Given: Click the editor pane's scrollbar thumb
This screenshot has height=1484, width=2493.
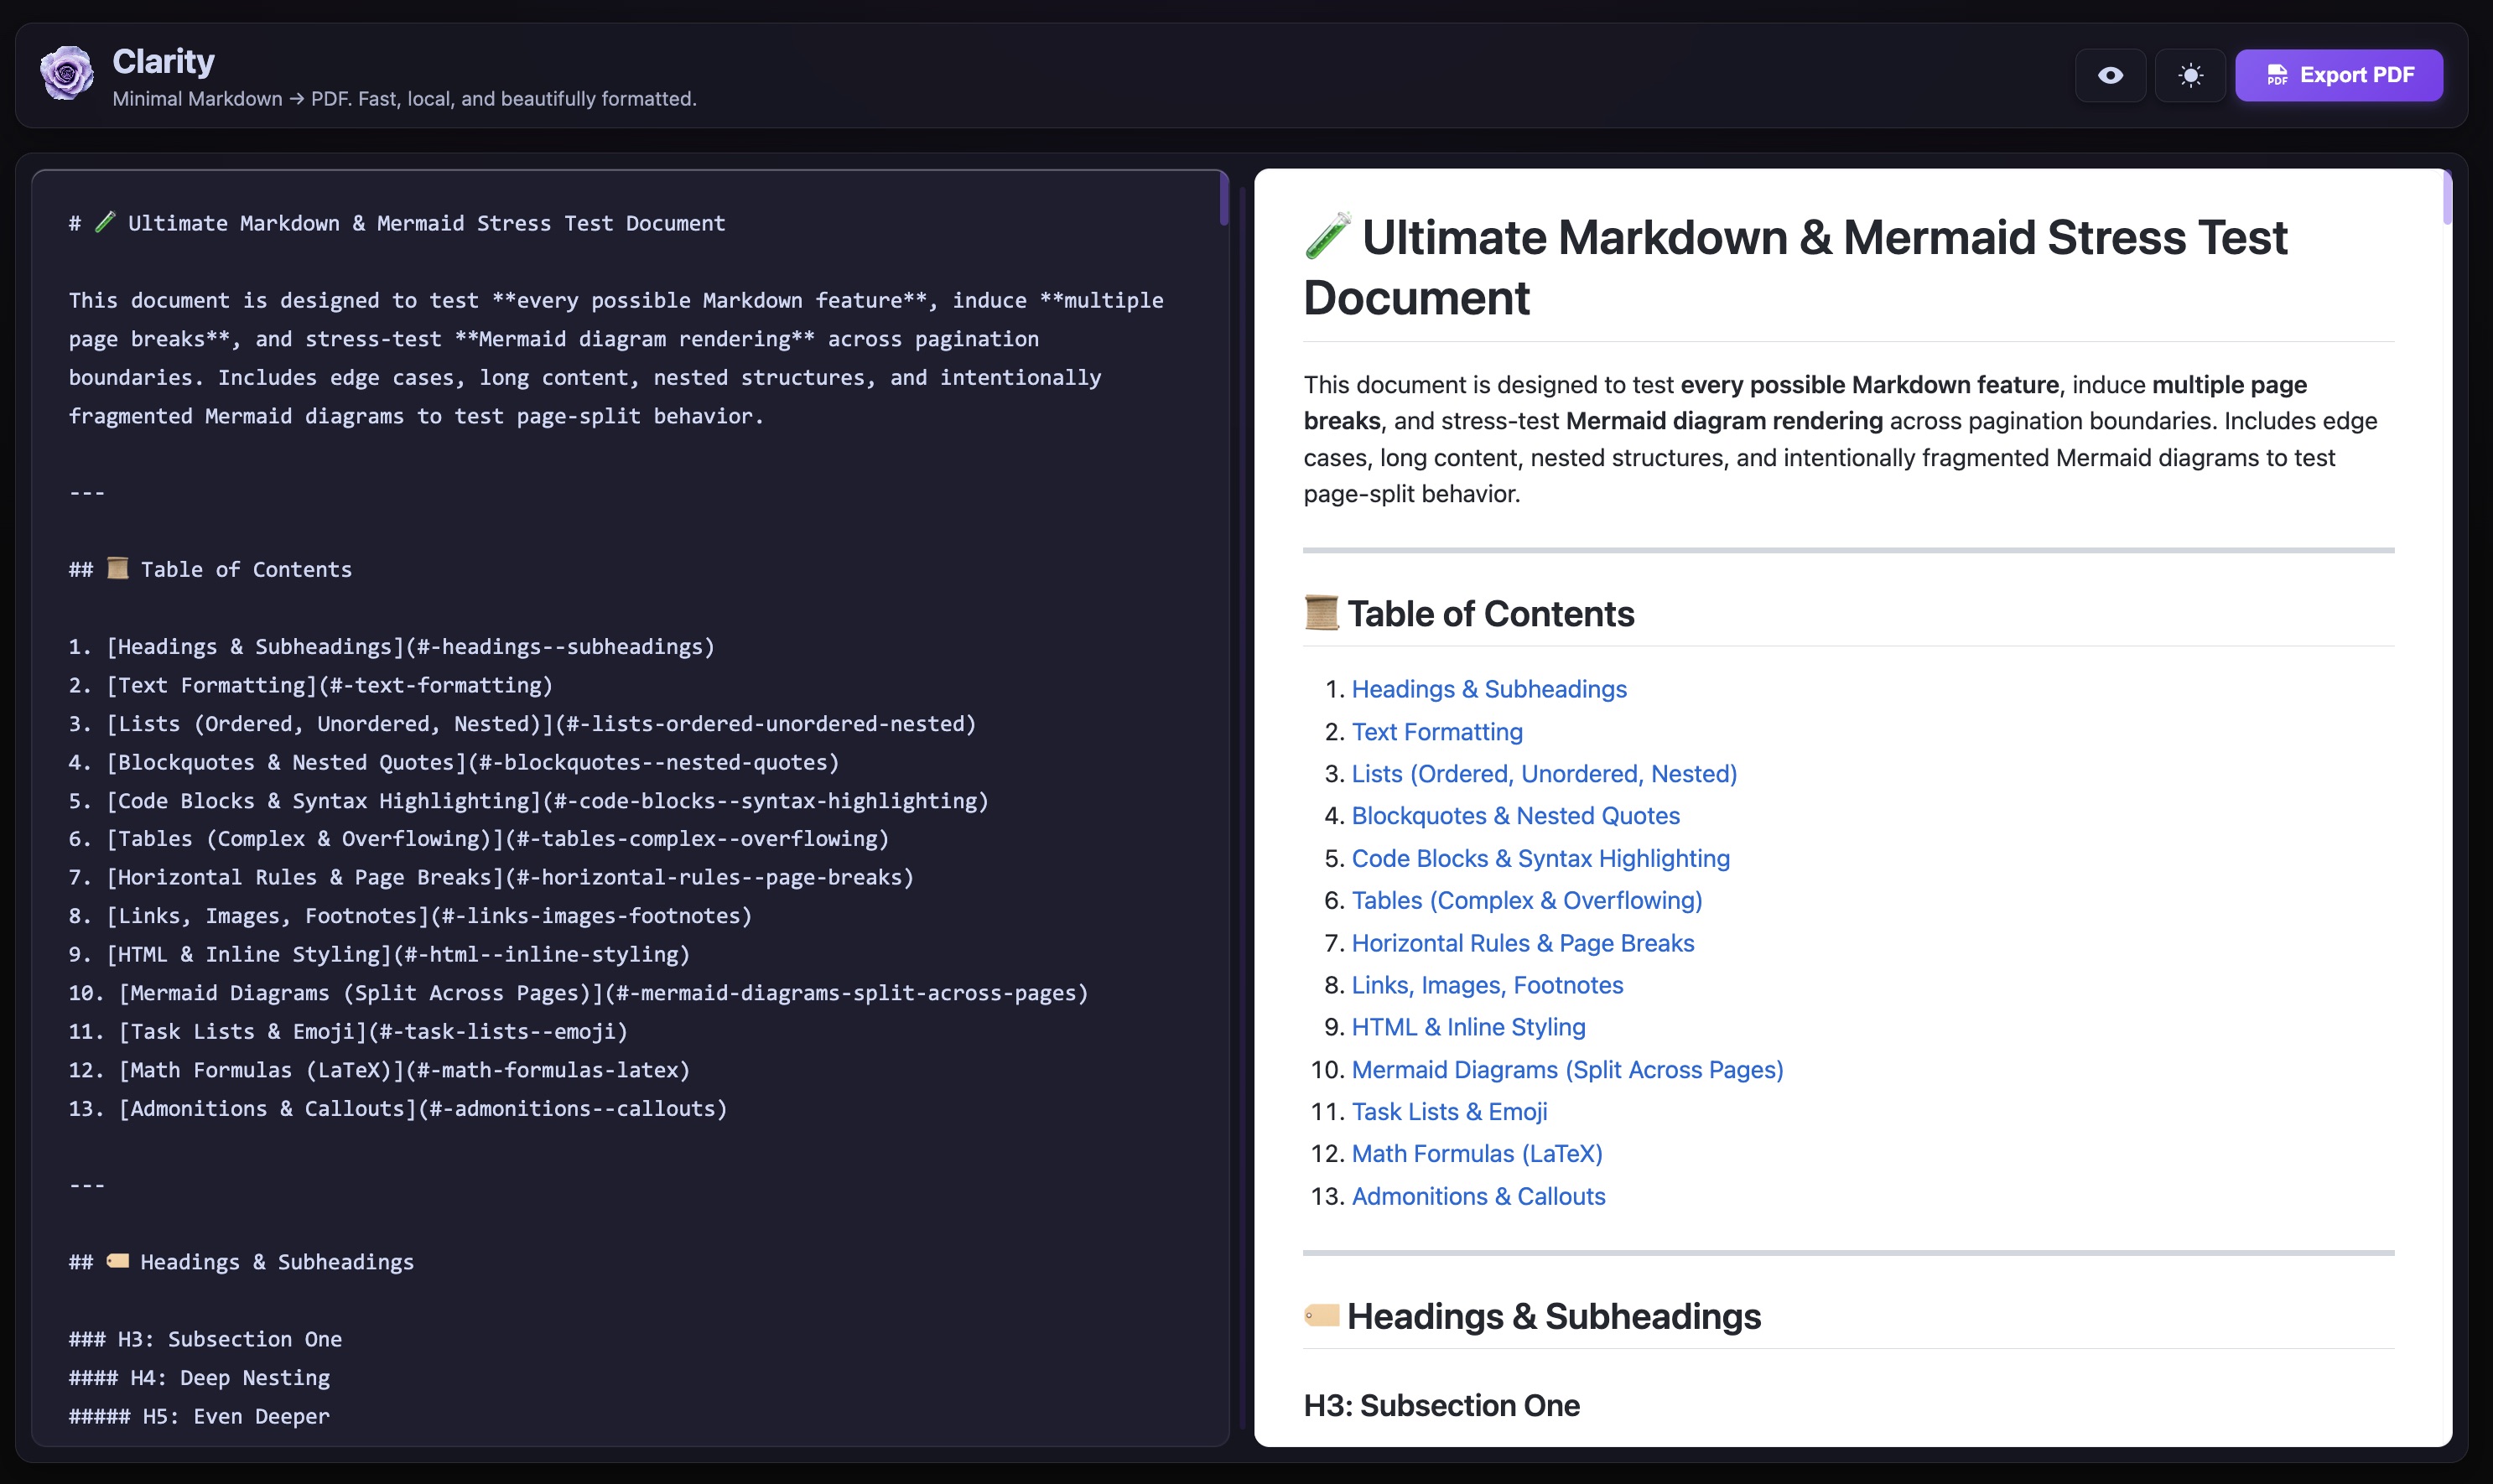Looking at the screenshot, I should pos(1223,198).
